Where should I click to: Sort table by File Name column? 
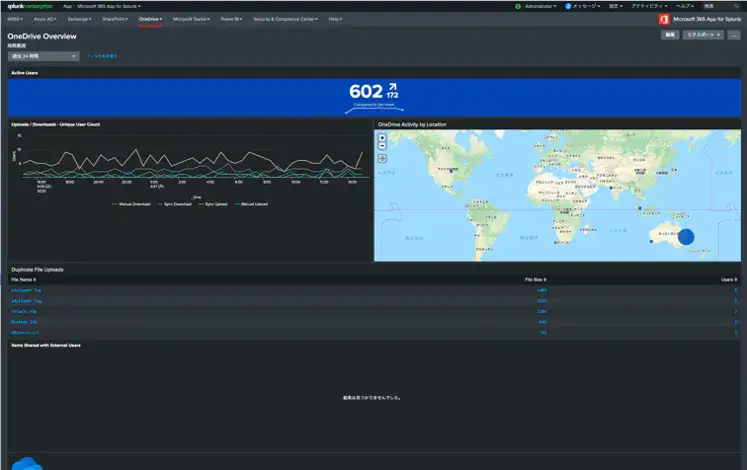coord(23,280)
